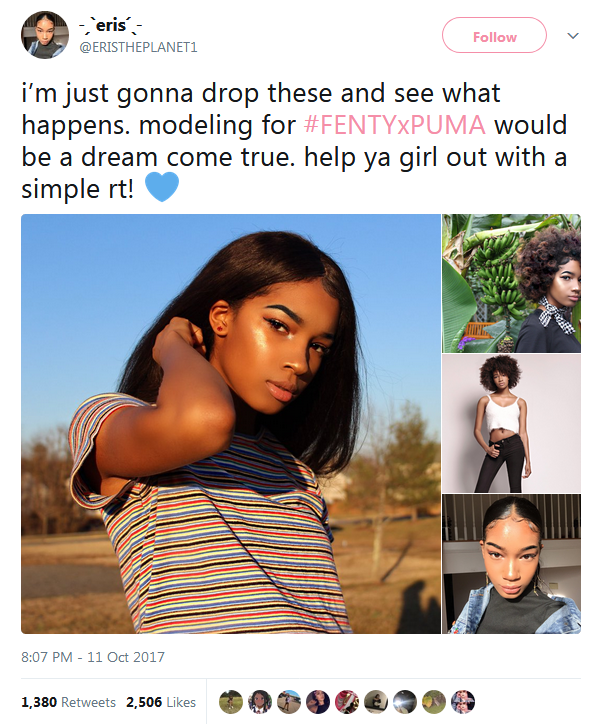This screenshot has height=724, width=601.
Task: Open the @ERISTHEPLANET1 handle link
Action: (x=138, y=47)
